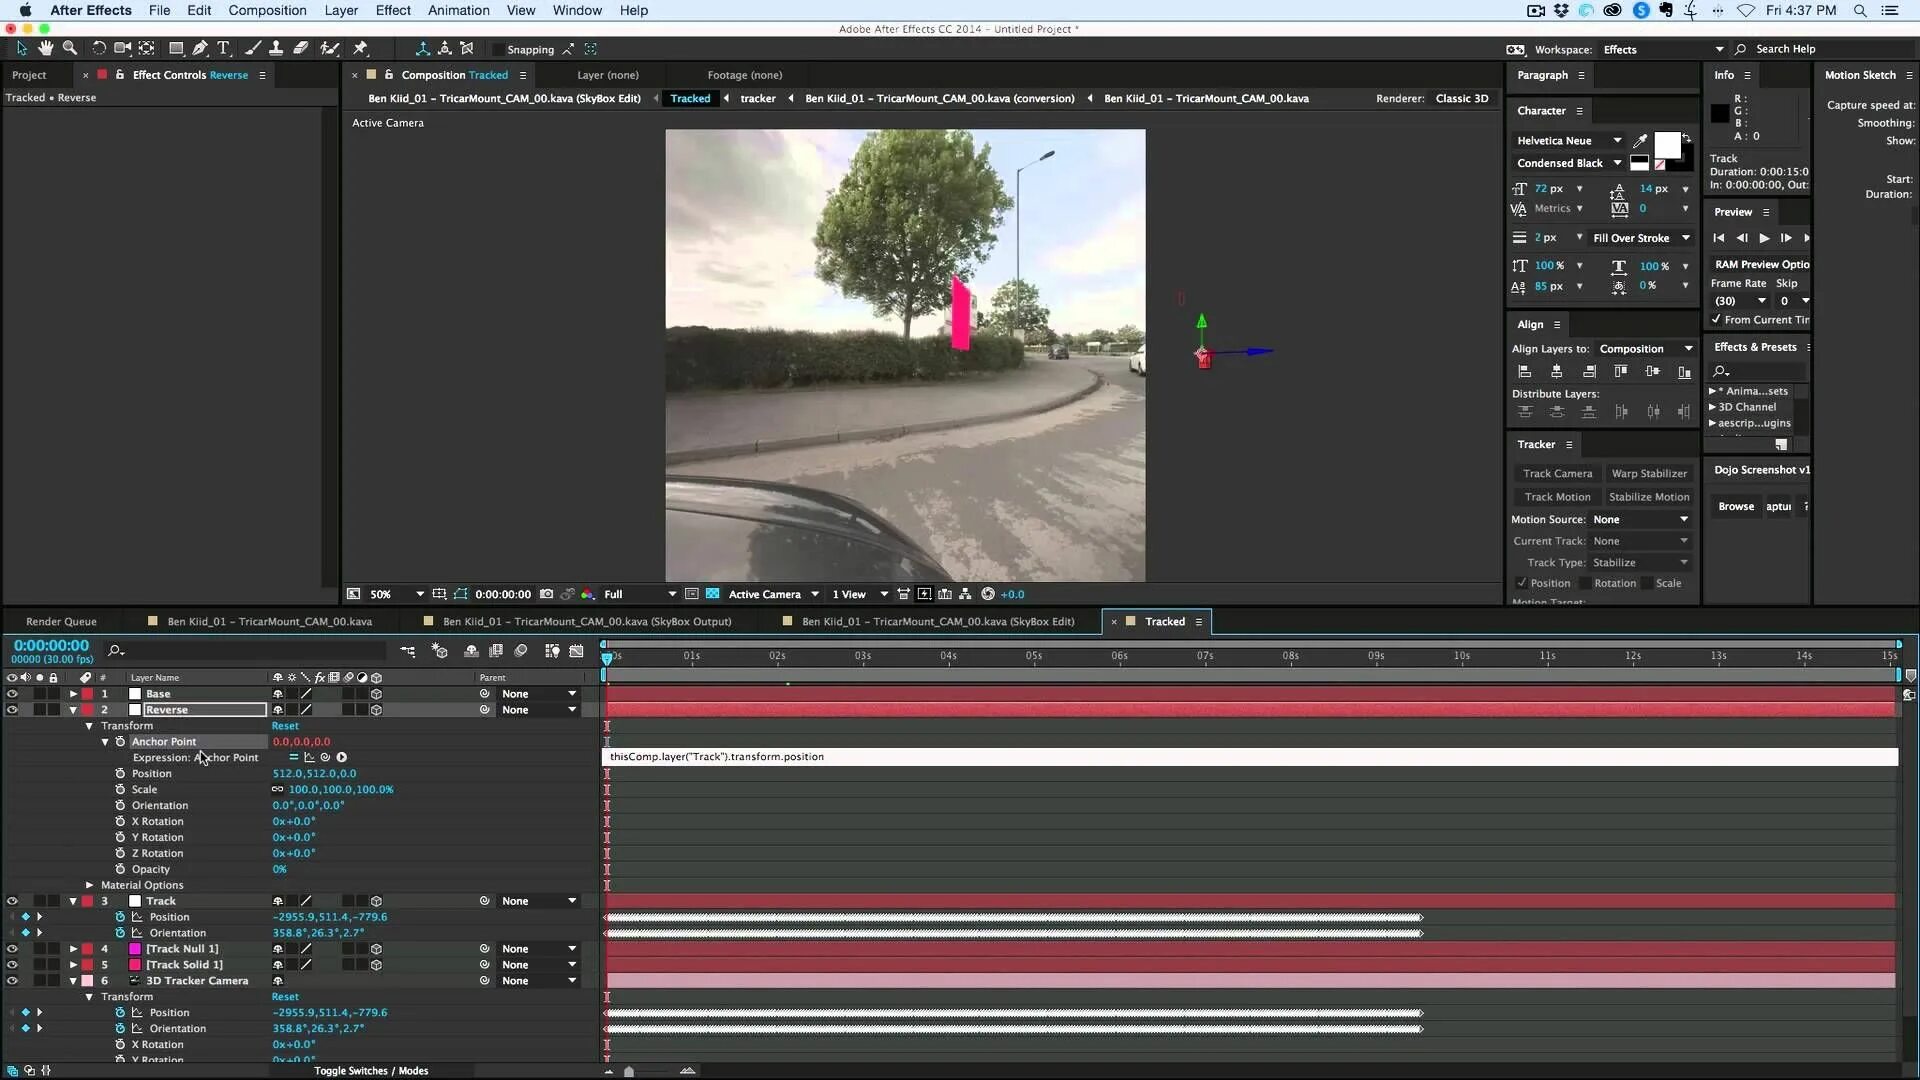Select the Track Camera tool

click(1556, 472)
